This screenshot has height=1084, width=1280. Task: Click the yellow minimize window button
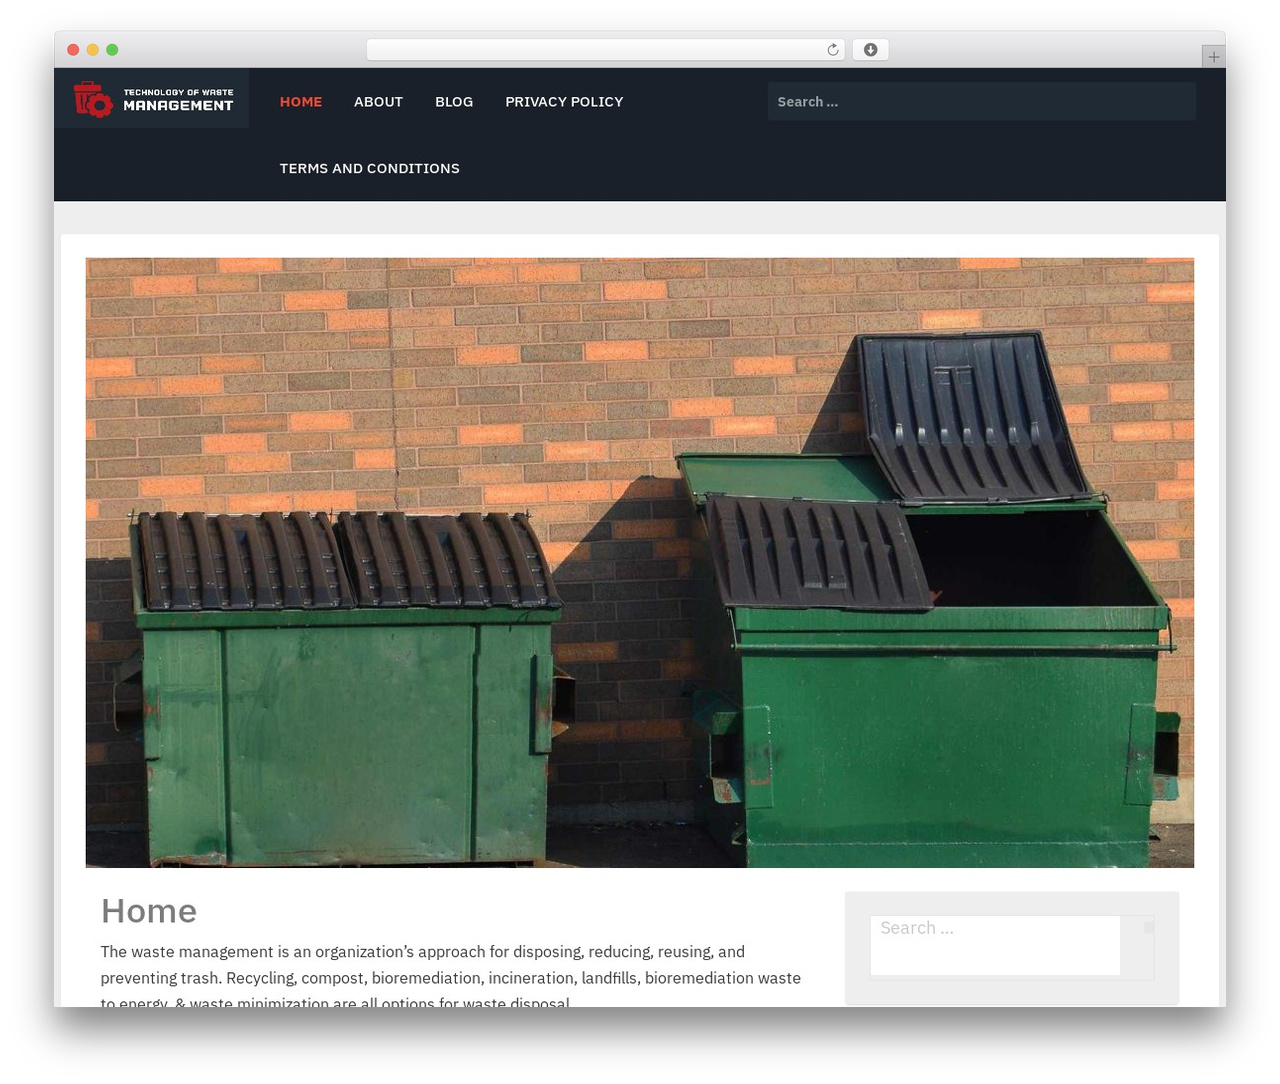[x=93, y=50]
